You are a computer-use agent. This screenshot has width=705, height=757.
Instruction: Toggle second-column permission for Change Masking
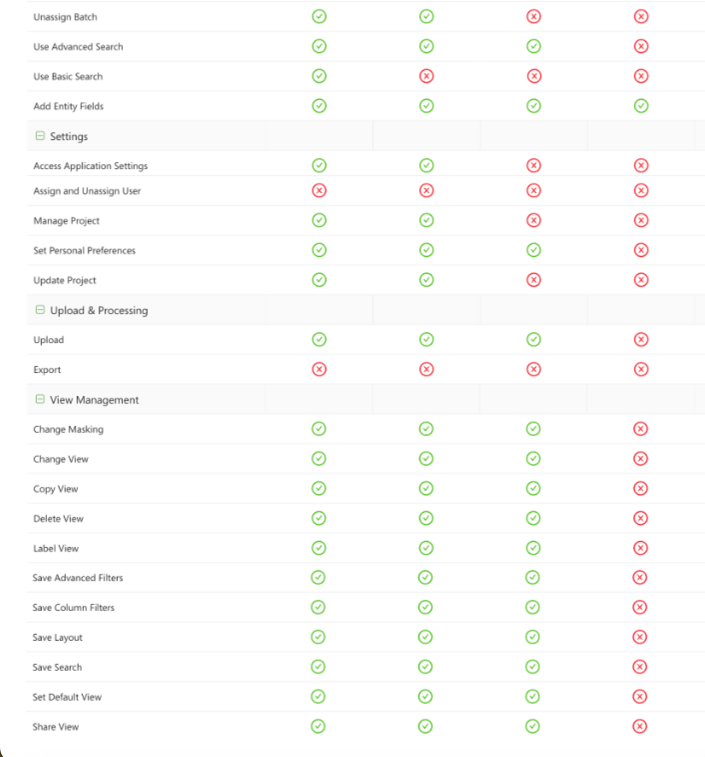coord(426,429)
